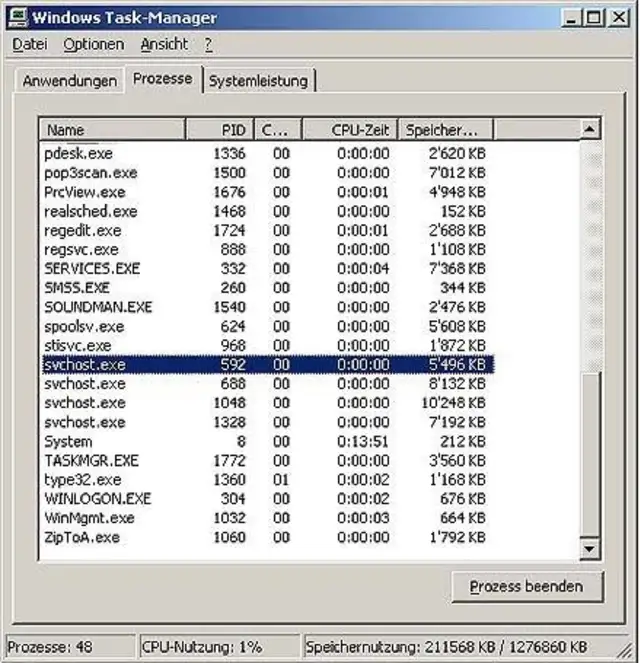
Task: Select the WINLOGON.EXE process
Action: pyautogui.click(x=268, y=499)
